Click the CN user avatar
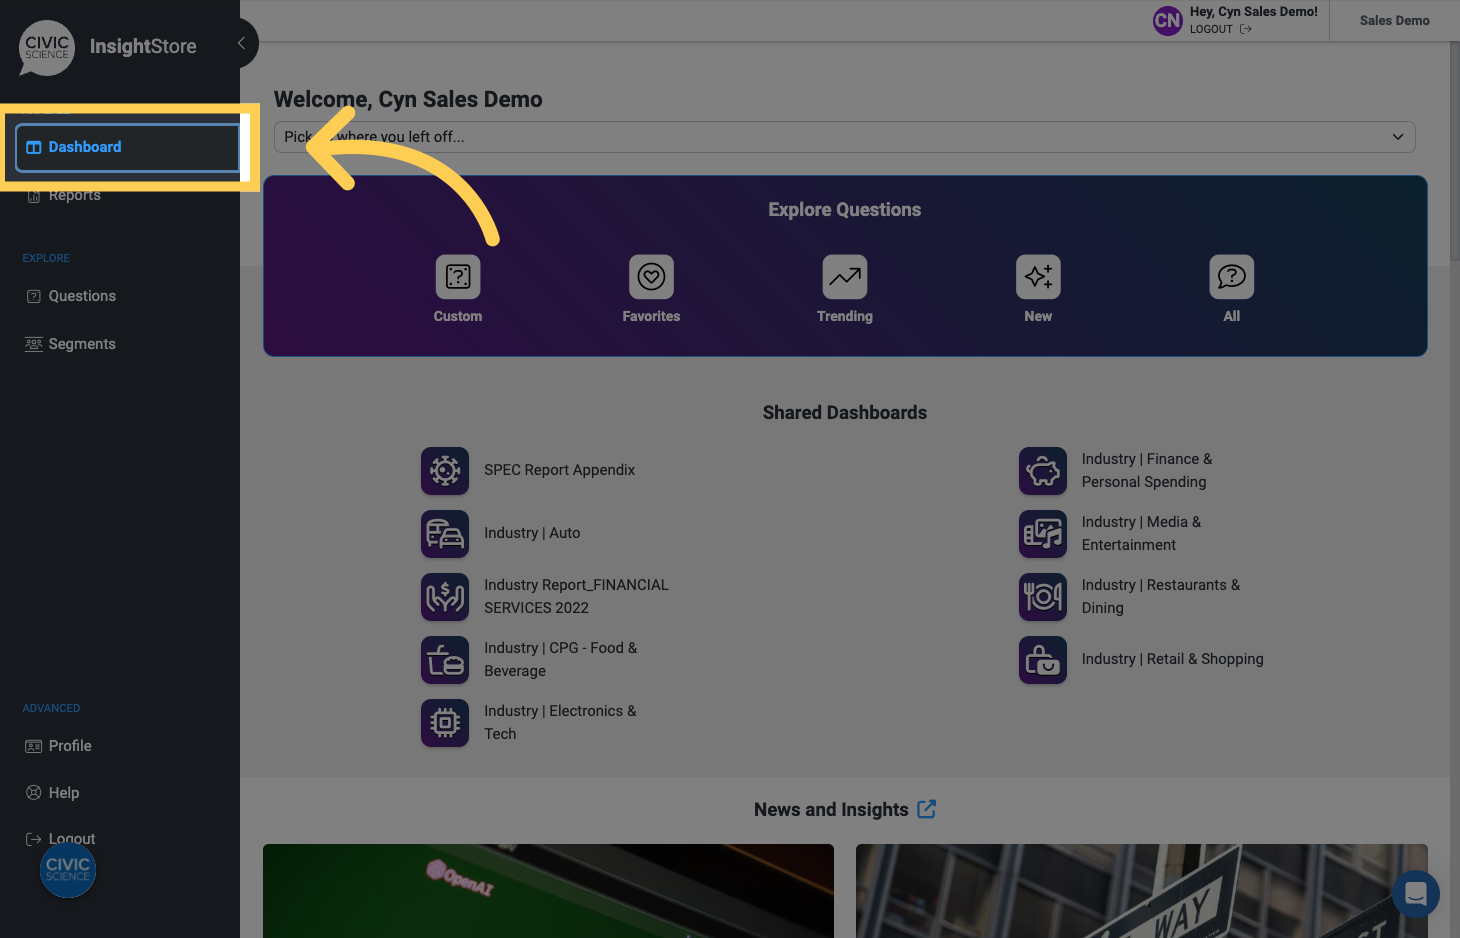The width and height of the screenshot is (1460, 938). tap(1168, 21)
